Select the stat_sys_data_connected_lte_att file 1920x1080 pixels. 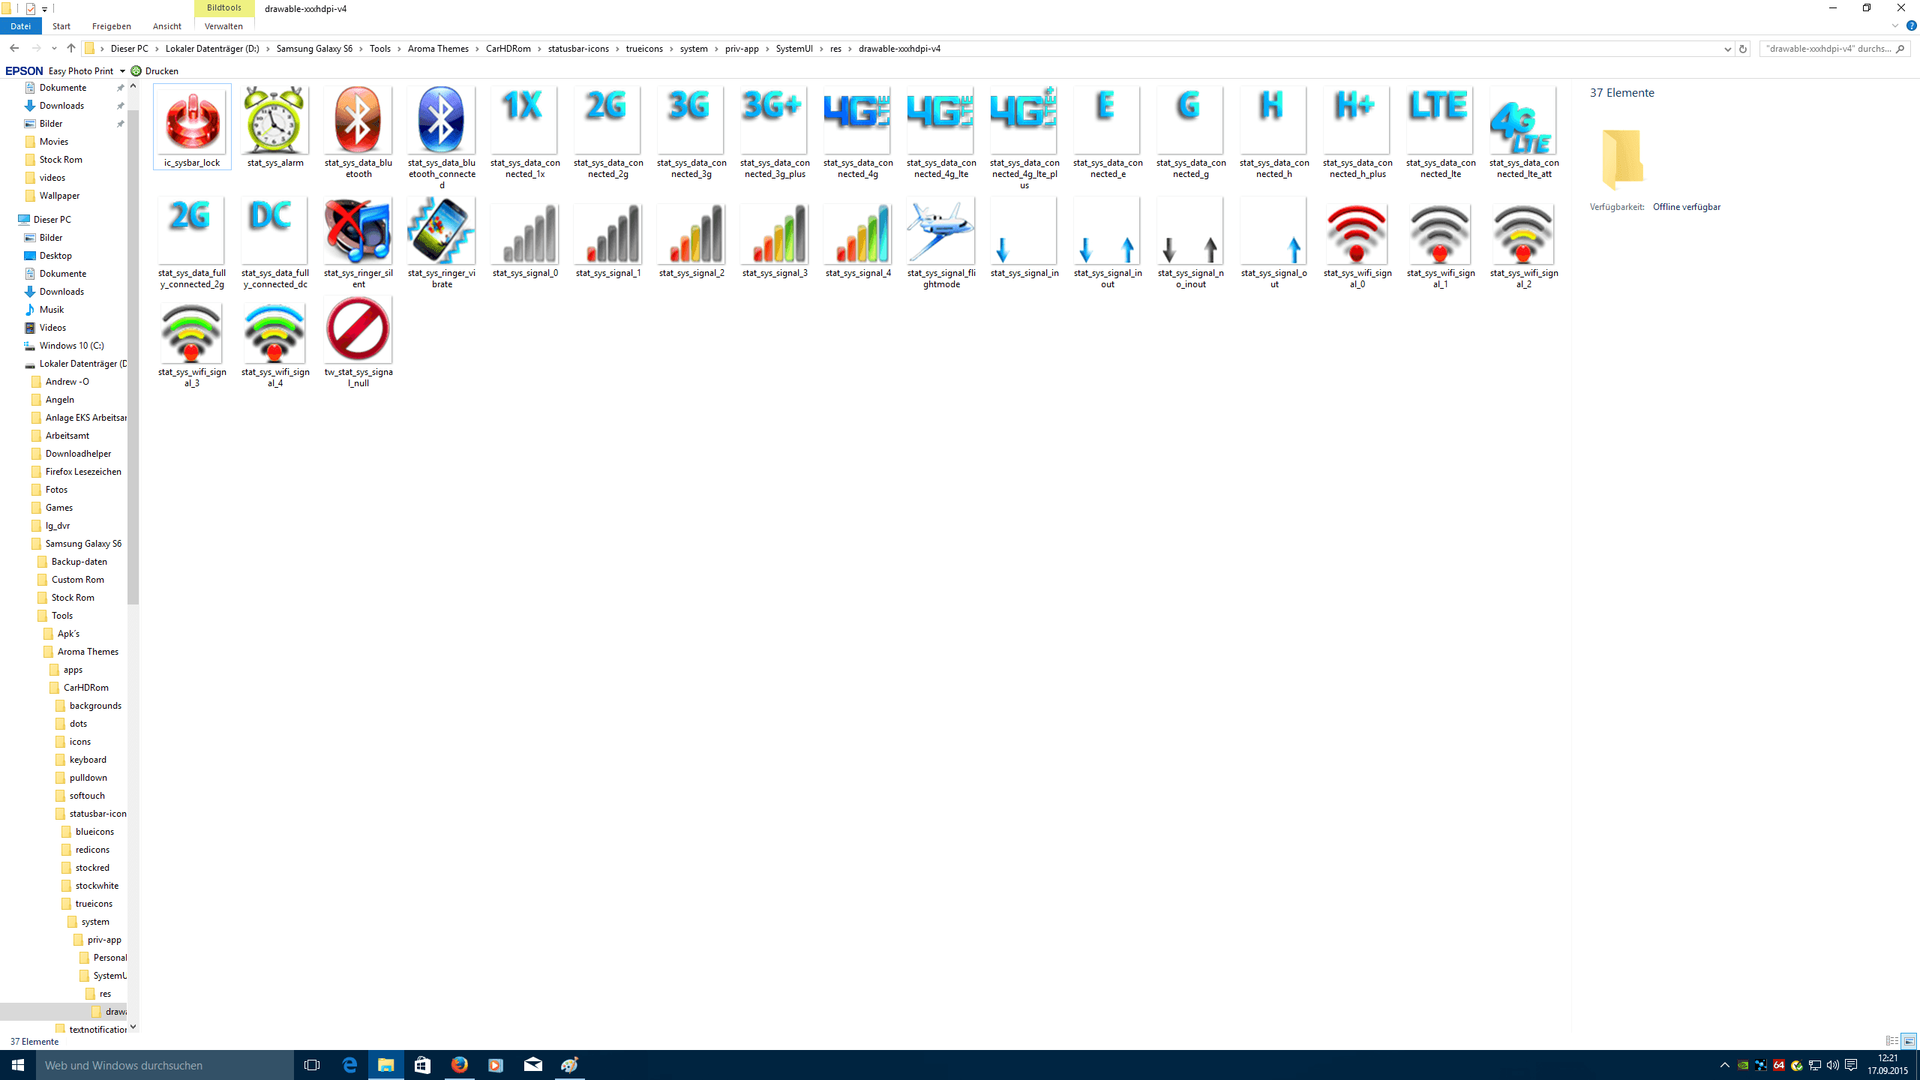[x=1524, y=132]
